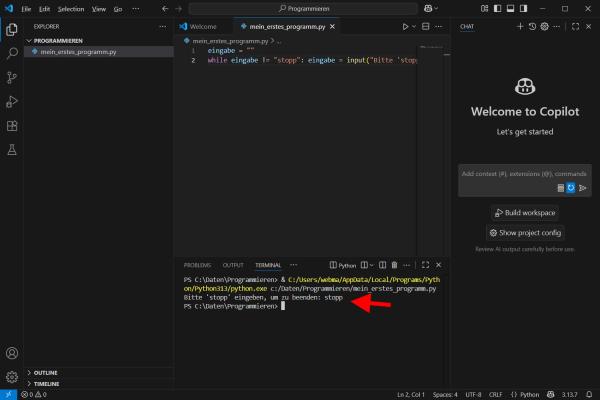Screen dimensions: 600x400
Task: Split the editor to the right
Action: click(x=425, y=26)
